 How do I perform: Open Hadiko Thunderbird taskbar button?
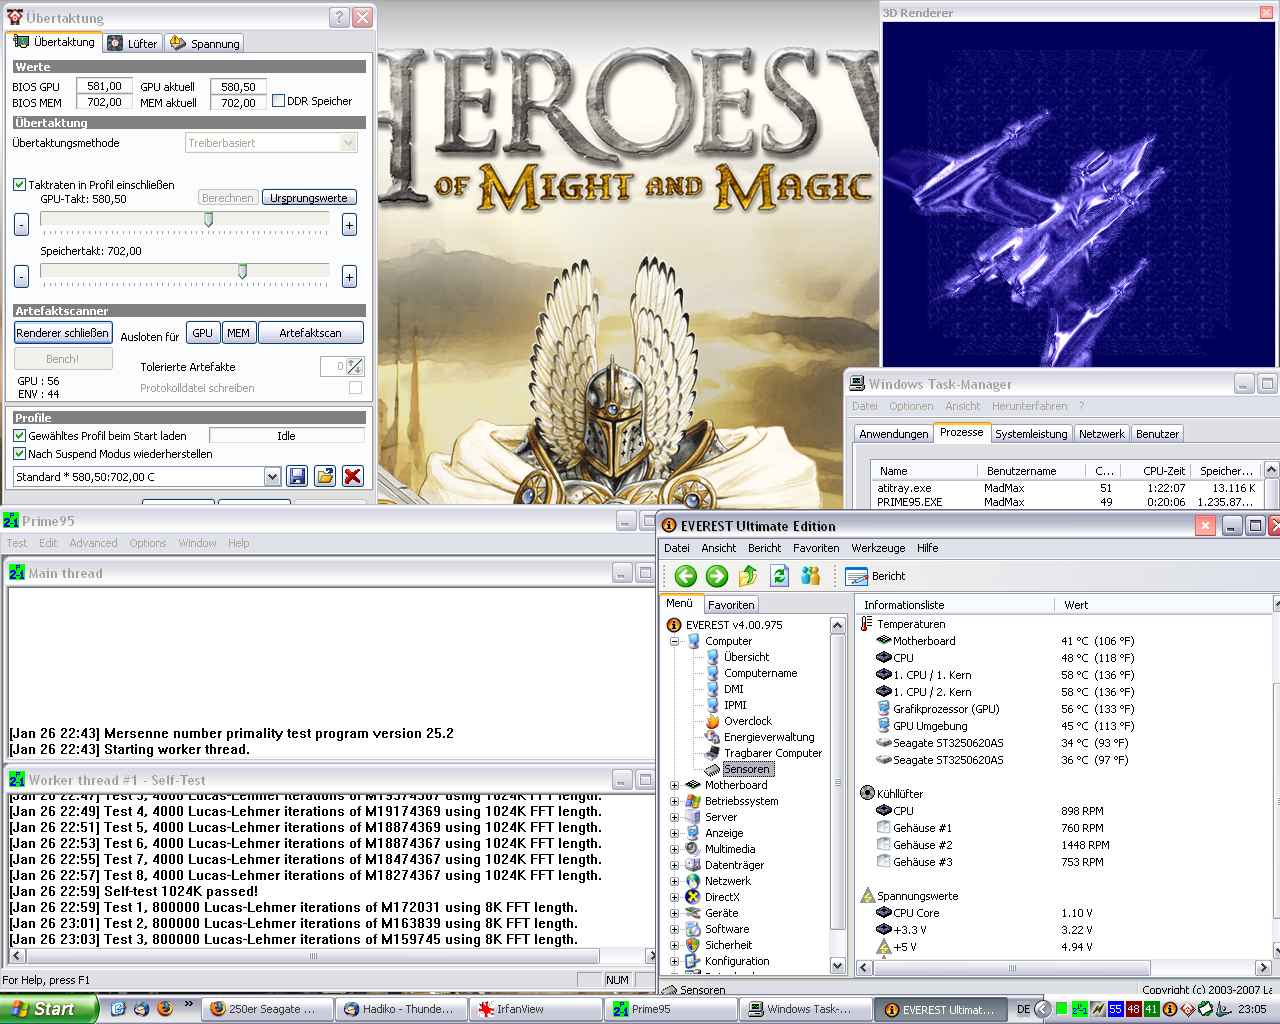pyautogui.click(x=401, y=1009)
